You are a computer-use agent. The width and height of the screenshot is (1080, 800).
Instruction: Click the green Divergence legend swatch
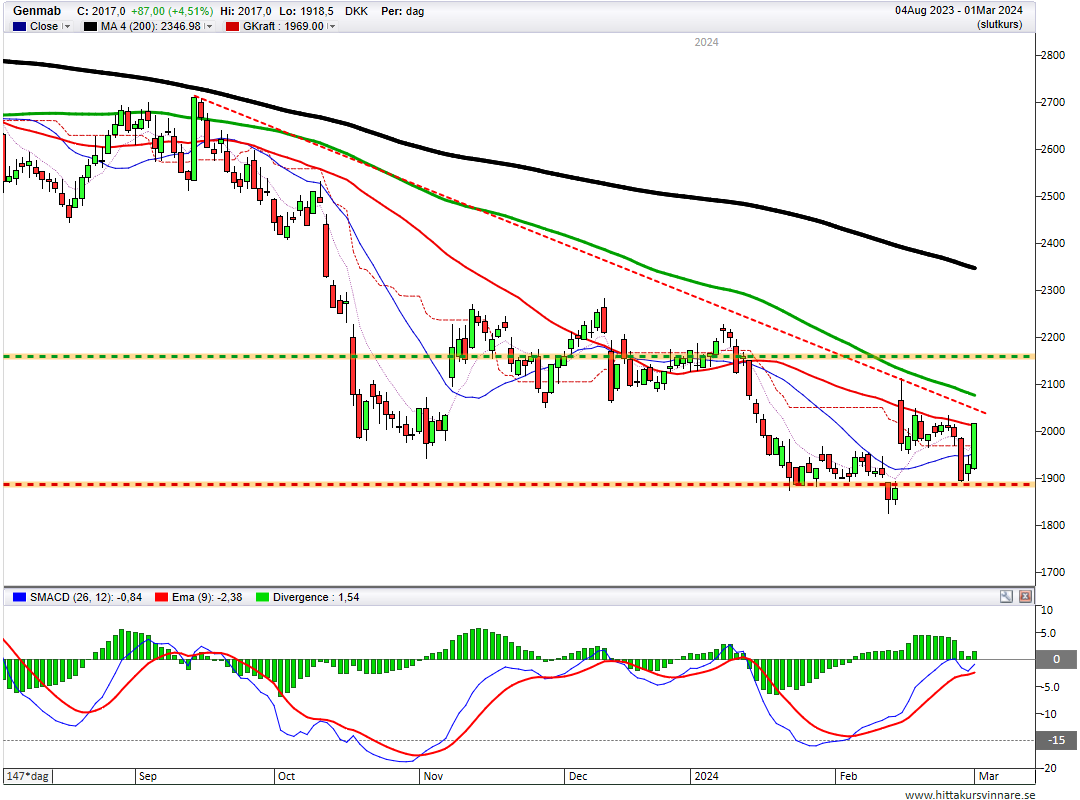tap(262, 597)
